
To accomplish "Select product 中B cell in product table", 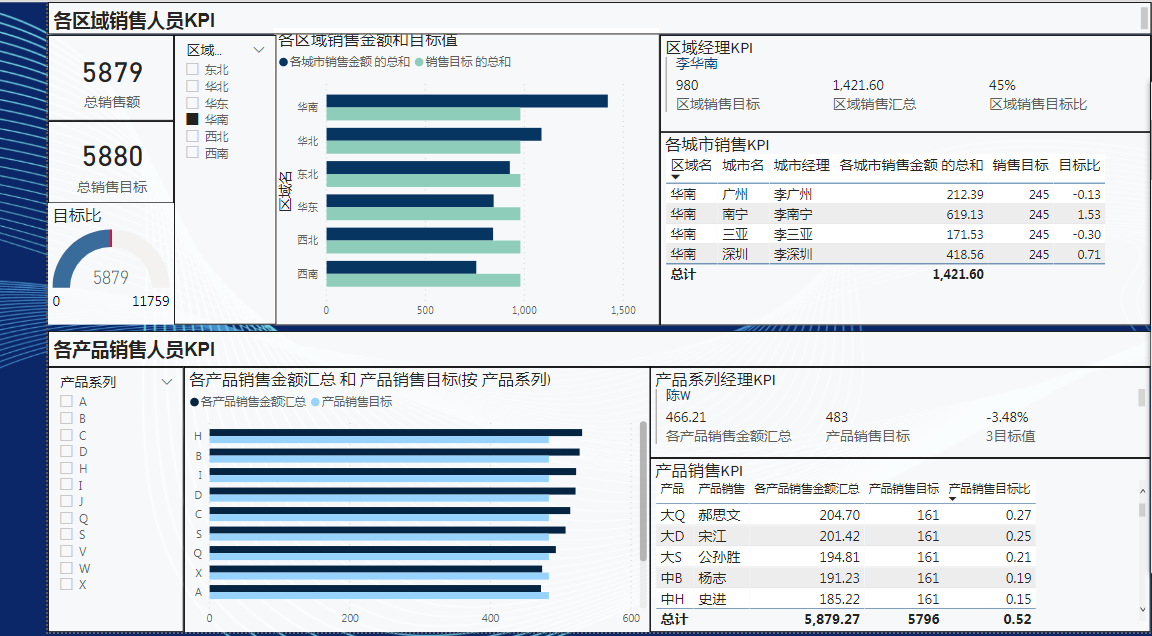I will [672, 579].
